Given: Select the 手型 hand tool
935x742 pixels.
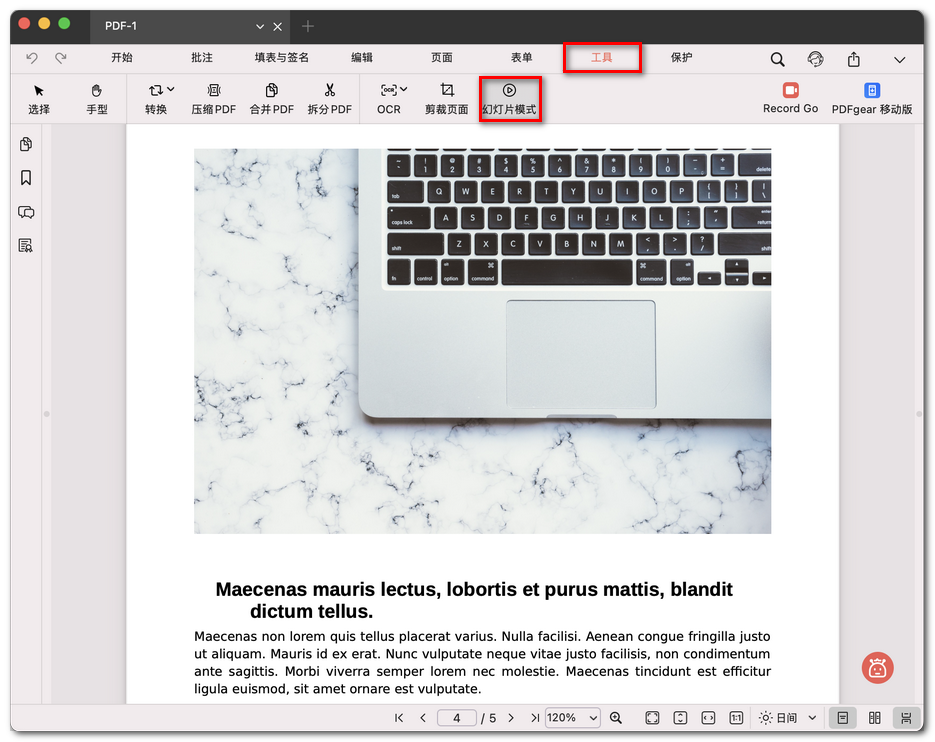Looking at the screenshot, I should coord(97,98).
